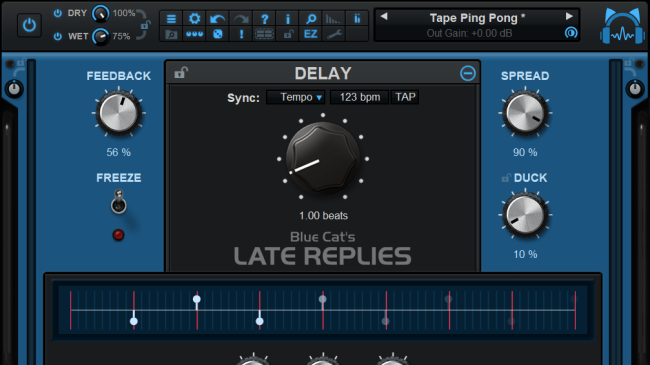Toggle the main plugin bypass power button
Viewport: 650px width, 365px height.
click(x=29, y=25)
